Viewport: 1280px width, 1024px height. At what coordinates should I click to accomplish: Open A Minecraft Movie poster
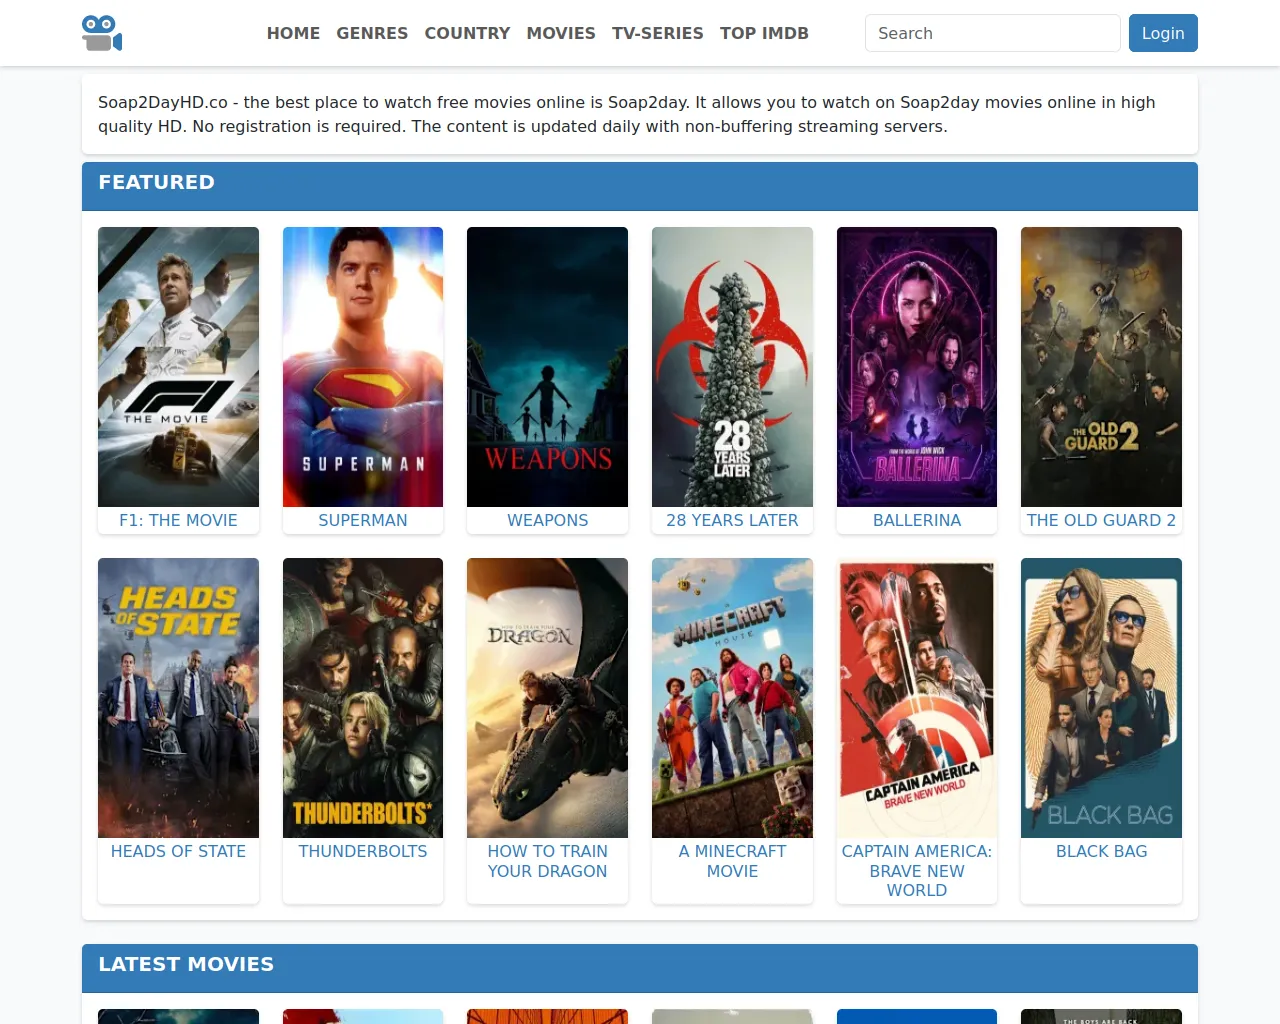tap(732, 698)
